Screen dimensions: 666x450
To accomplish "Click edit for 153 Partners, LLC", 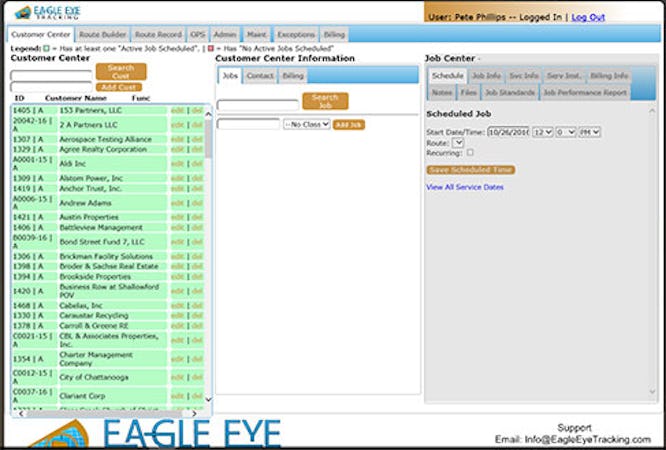I will coord(177,110).
